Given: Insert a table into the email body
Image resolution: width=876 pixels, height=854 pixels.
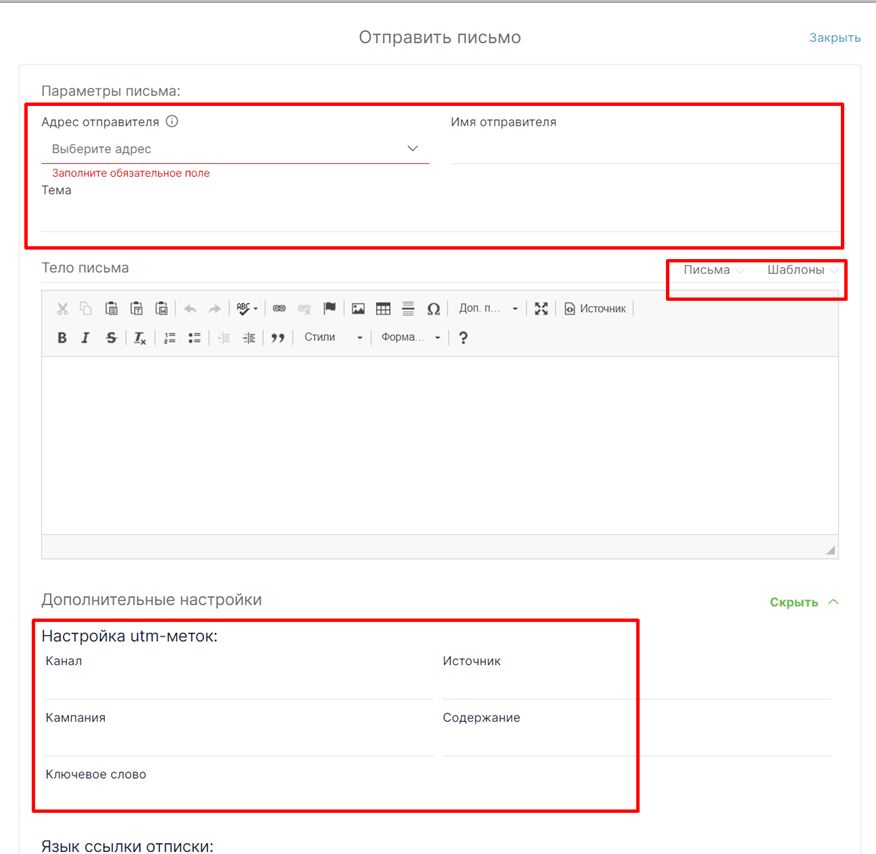Looking at the screenshot, I should click(x=383, y=309).
